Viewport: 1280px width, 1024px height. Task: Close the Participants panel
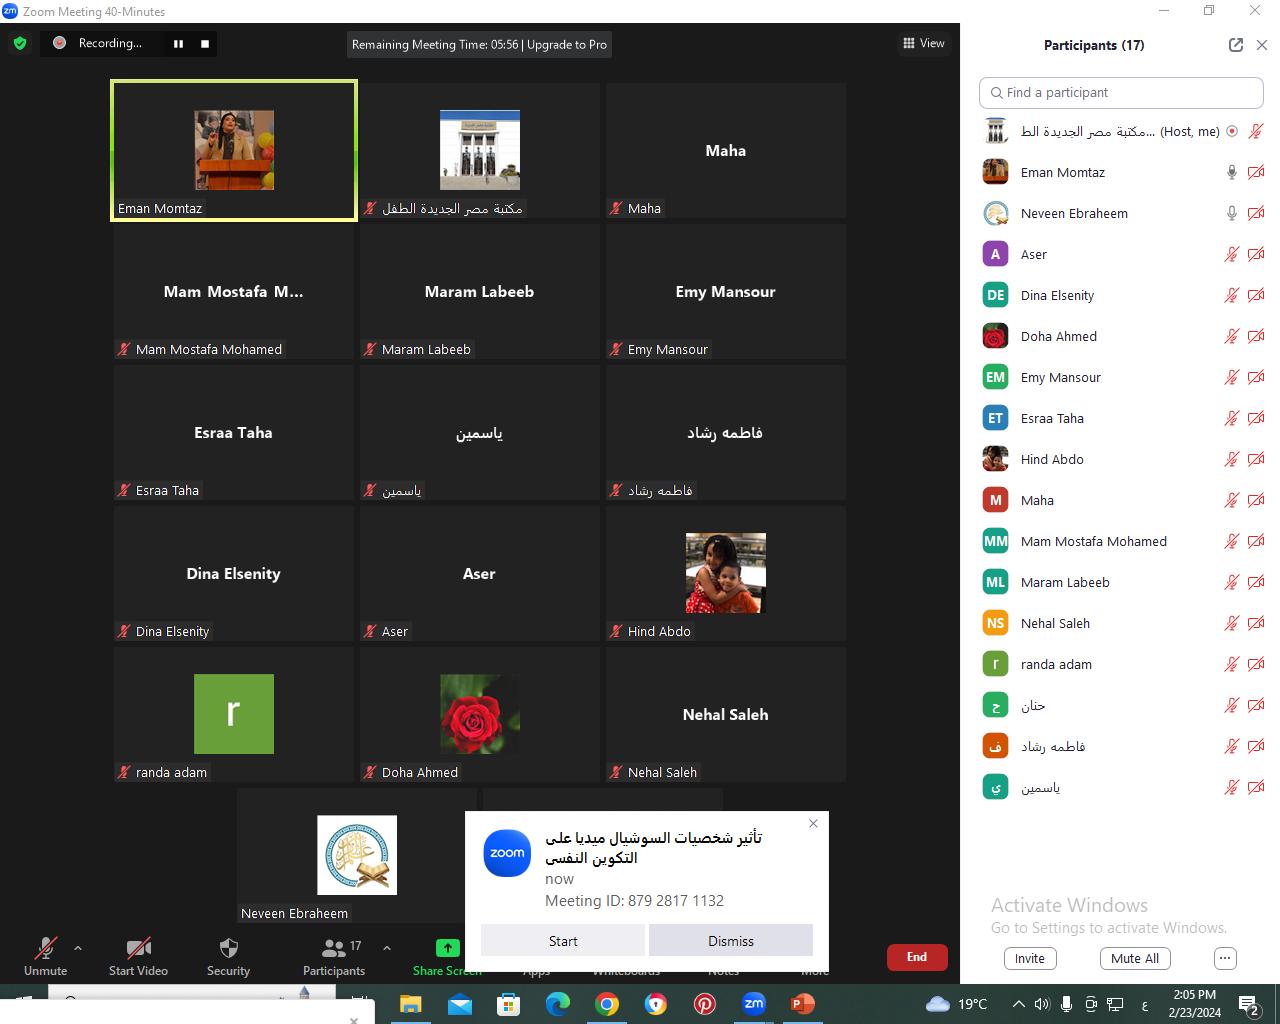1262,45
